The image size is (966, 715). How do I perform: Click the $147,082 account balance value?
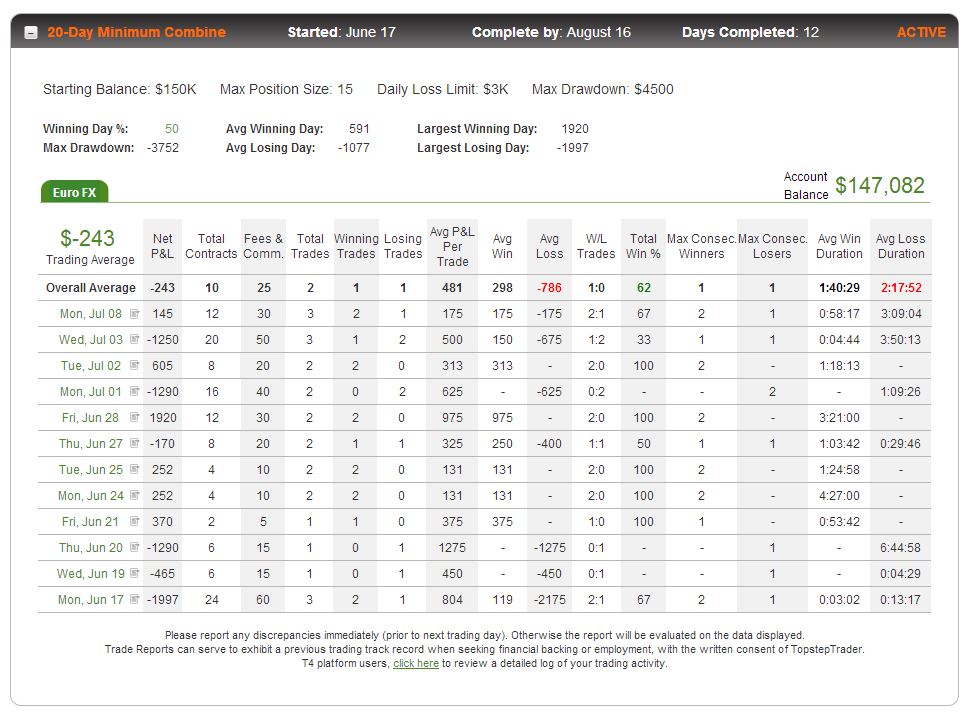click(x=880, y=185)
